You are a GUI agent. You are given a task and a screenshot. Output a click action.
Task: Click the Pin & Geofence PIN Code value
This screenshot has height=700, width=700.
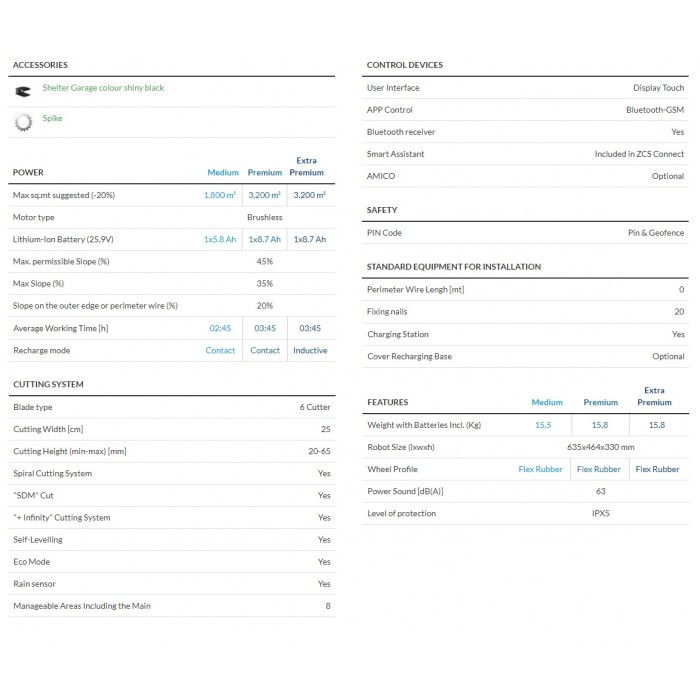[x=656, y=233]
